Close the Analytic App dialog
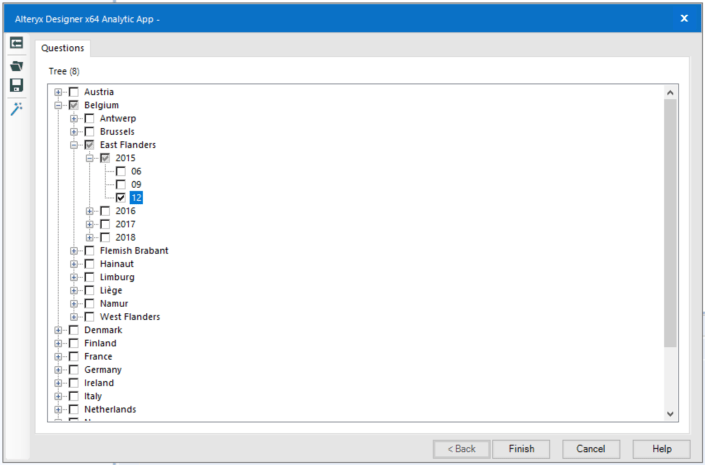The width and height of the screenshot is (705, 465). pos(684,18)
